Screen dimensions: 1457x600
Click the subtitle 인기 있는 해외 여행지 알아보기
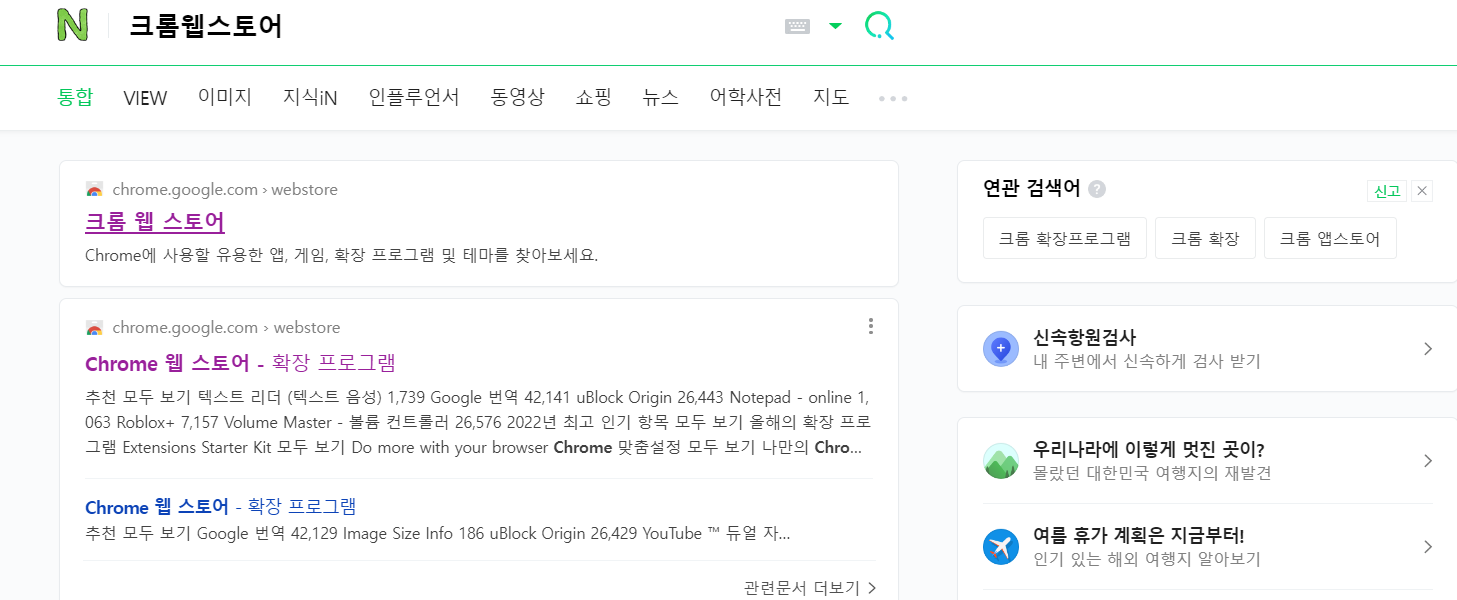click(x=1147, y=559)
